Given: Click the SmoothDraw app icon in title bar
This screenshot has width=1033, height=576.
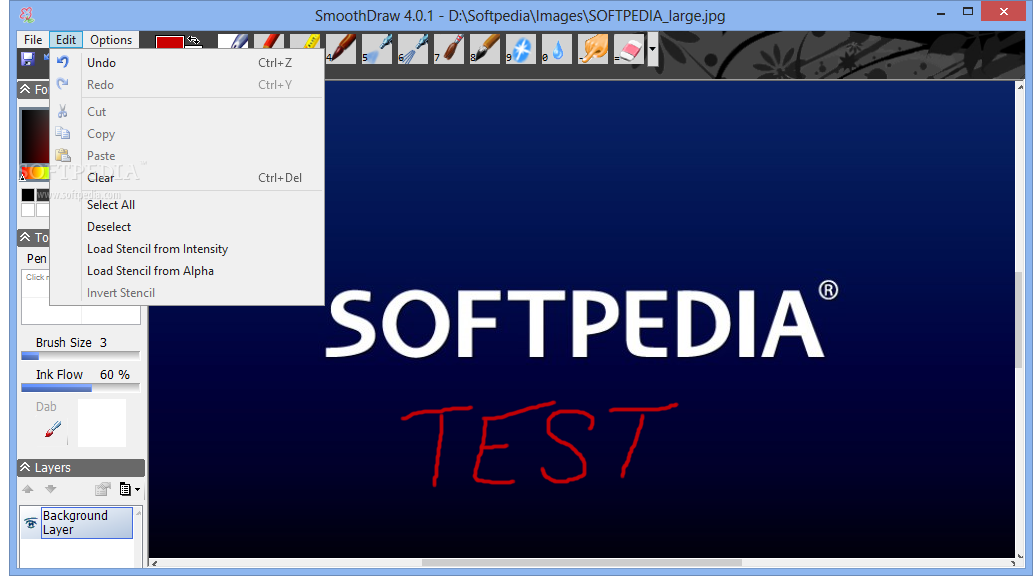Looking at the screenshot, I should (x=27, y=14).
